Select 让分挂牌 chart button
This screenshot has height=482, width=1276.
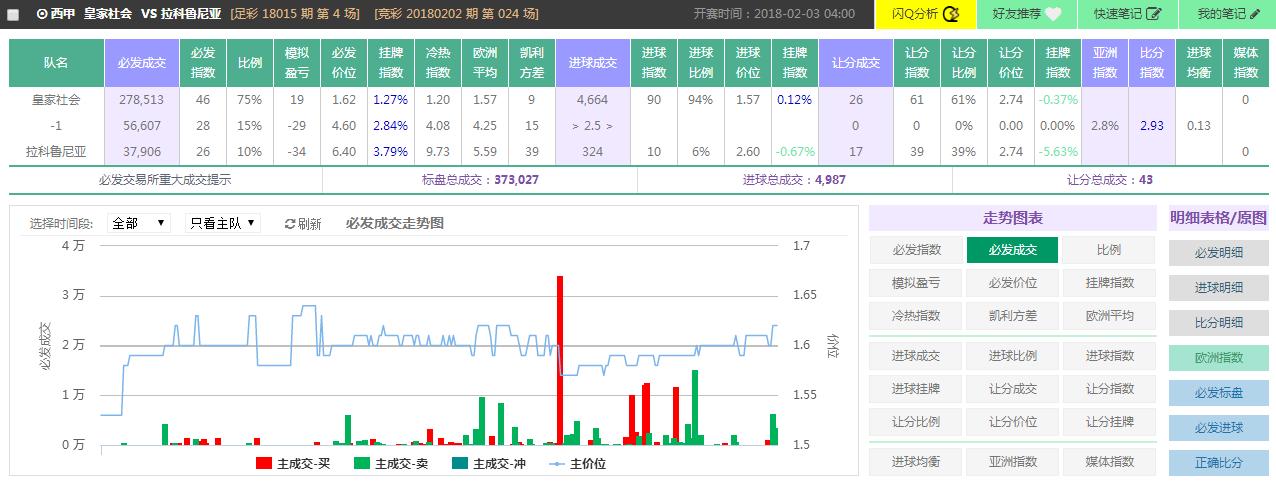(1109, 421)
